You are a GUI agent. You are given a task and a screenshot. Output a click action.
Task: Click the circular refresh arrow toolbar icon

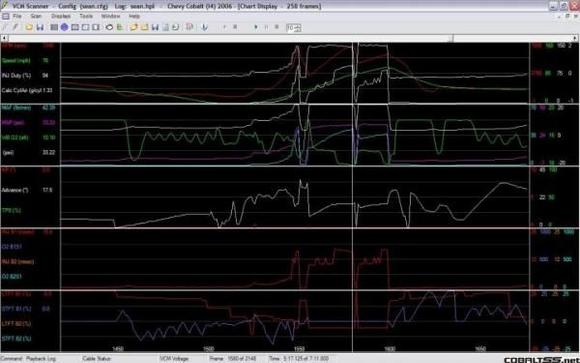[x=175, y=27]
